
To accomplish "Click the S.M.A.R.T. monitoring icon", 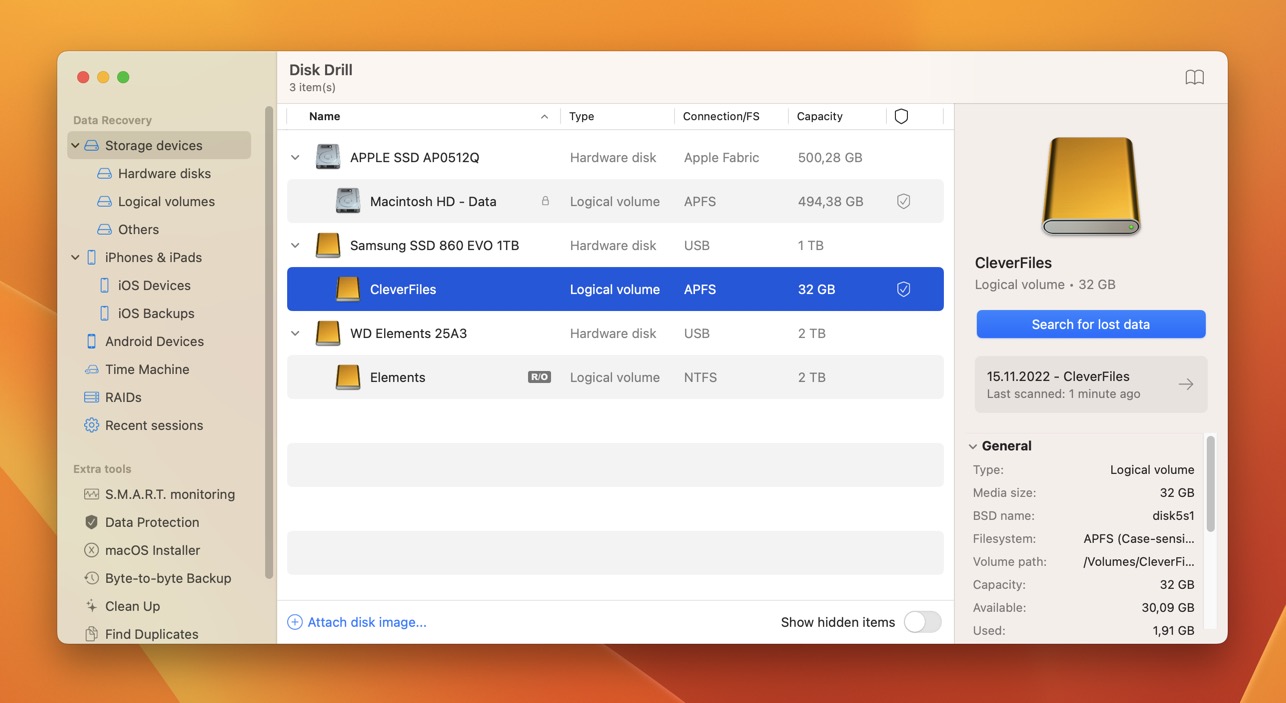I will coord(91,494).
